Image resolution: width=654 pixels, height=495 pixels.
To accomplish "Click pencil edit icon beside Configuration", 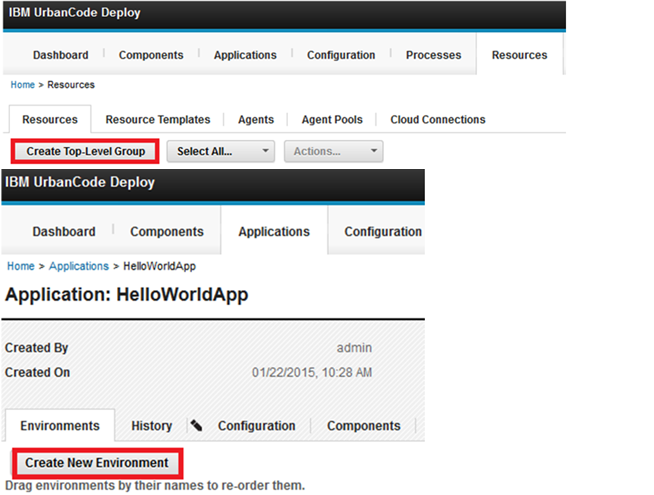I will (x=196, y=425).
